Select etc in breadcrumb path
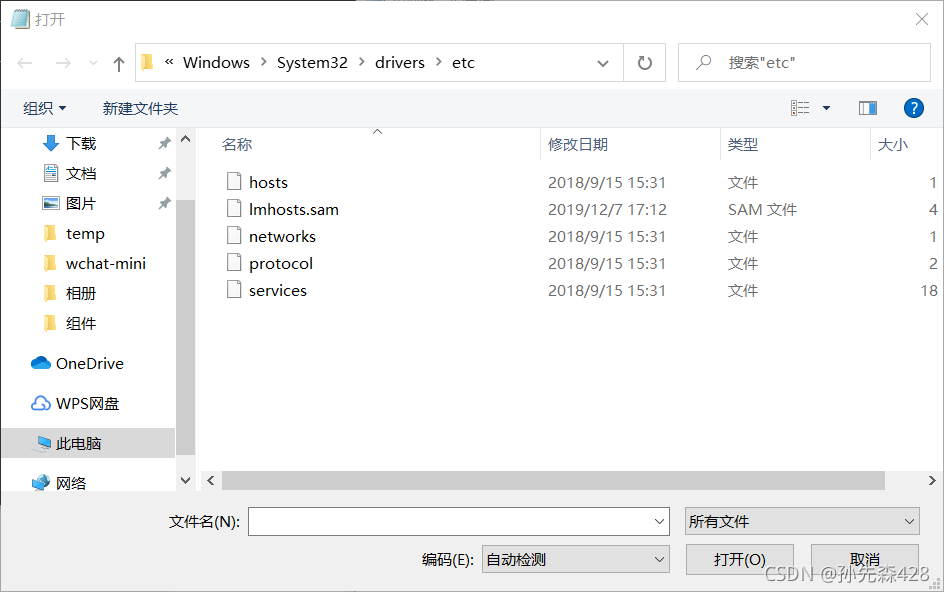 [x=464, y=63]
